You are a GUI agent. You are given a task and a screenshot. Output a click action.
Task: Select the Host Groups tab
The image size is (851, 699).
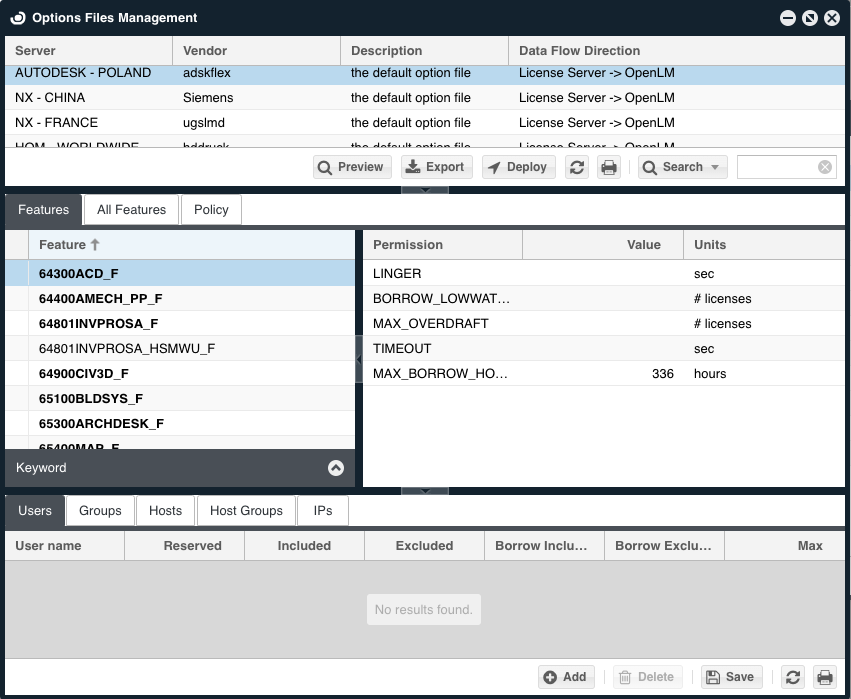click(246, 511)
